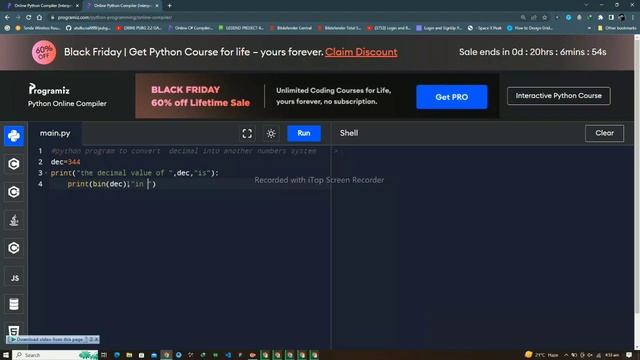Switch to the first browser tab
640x360 pixels.
[x=42, y=6]
